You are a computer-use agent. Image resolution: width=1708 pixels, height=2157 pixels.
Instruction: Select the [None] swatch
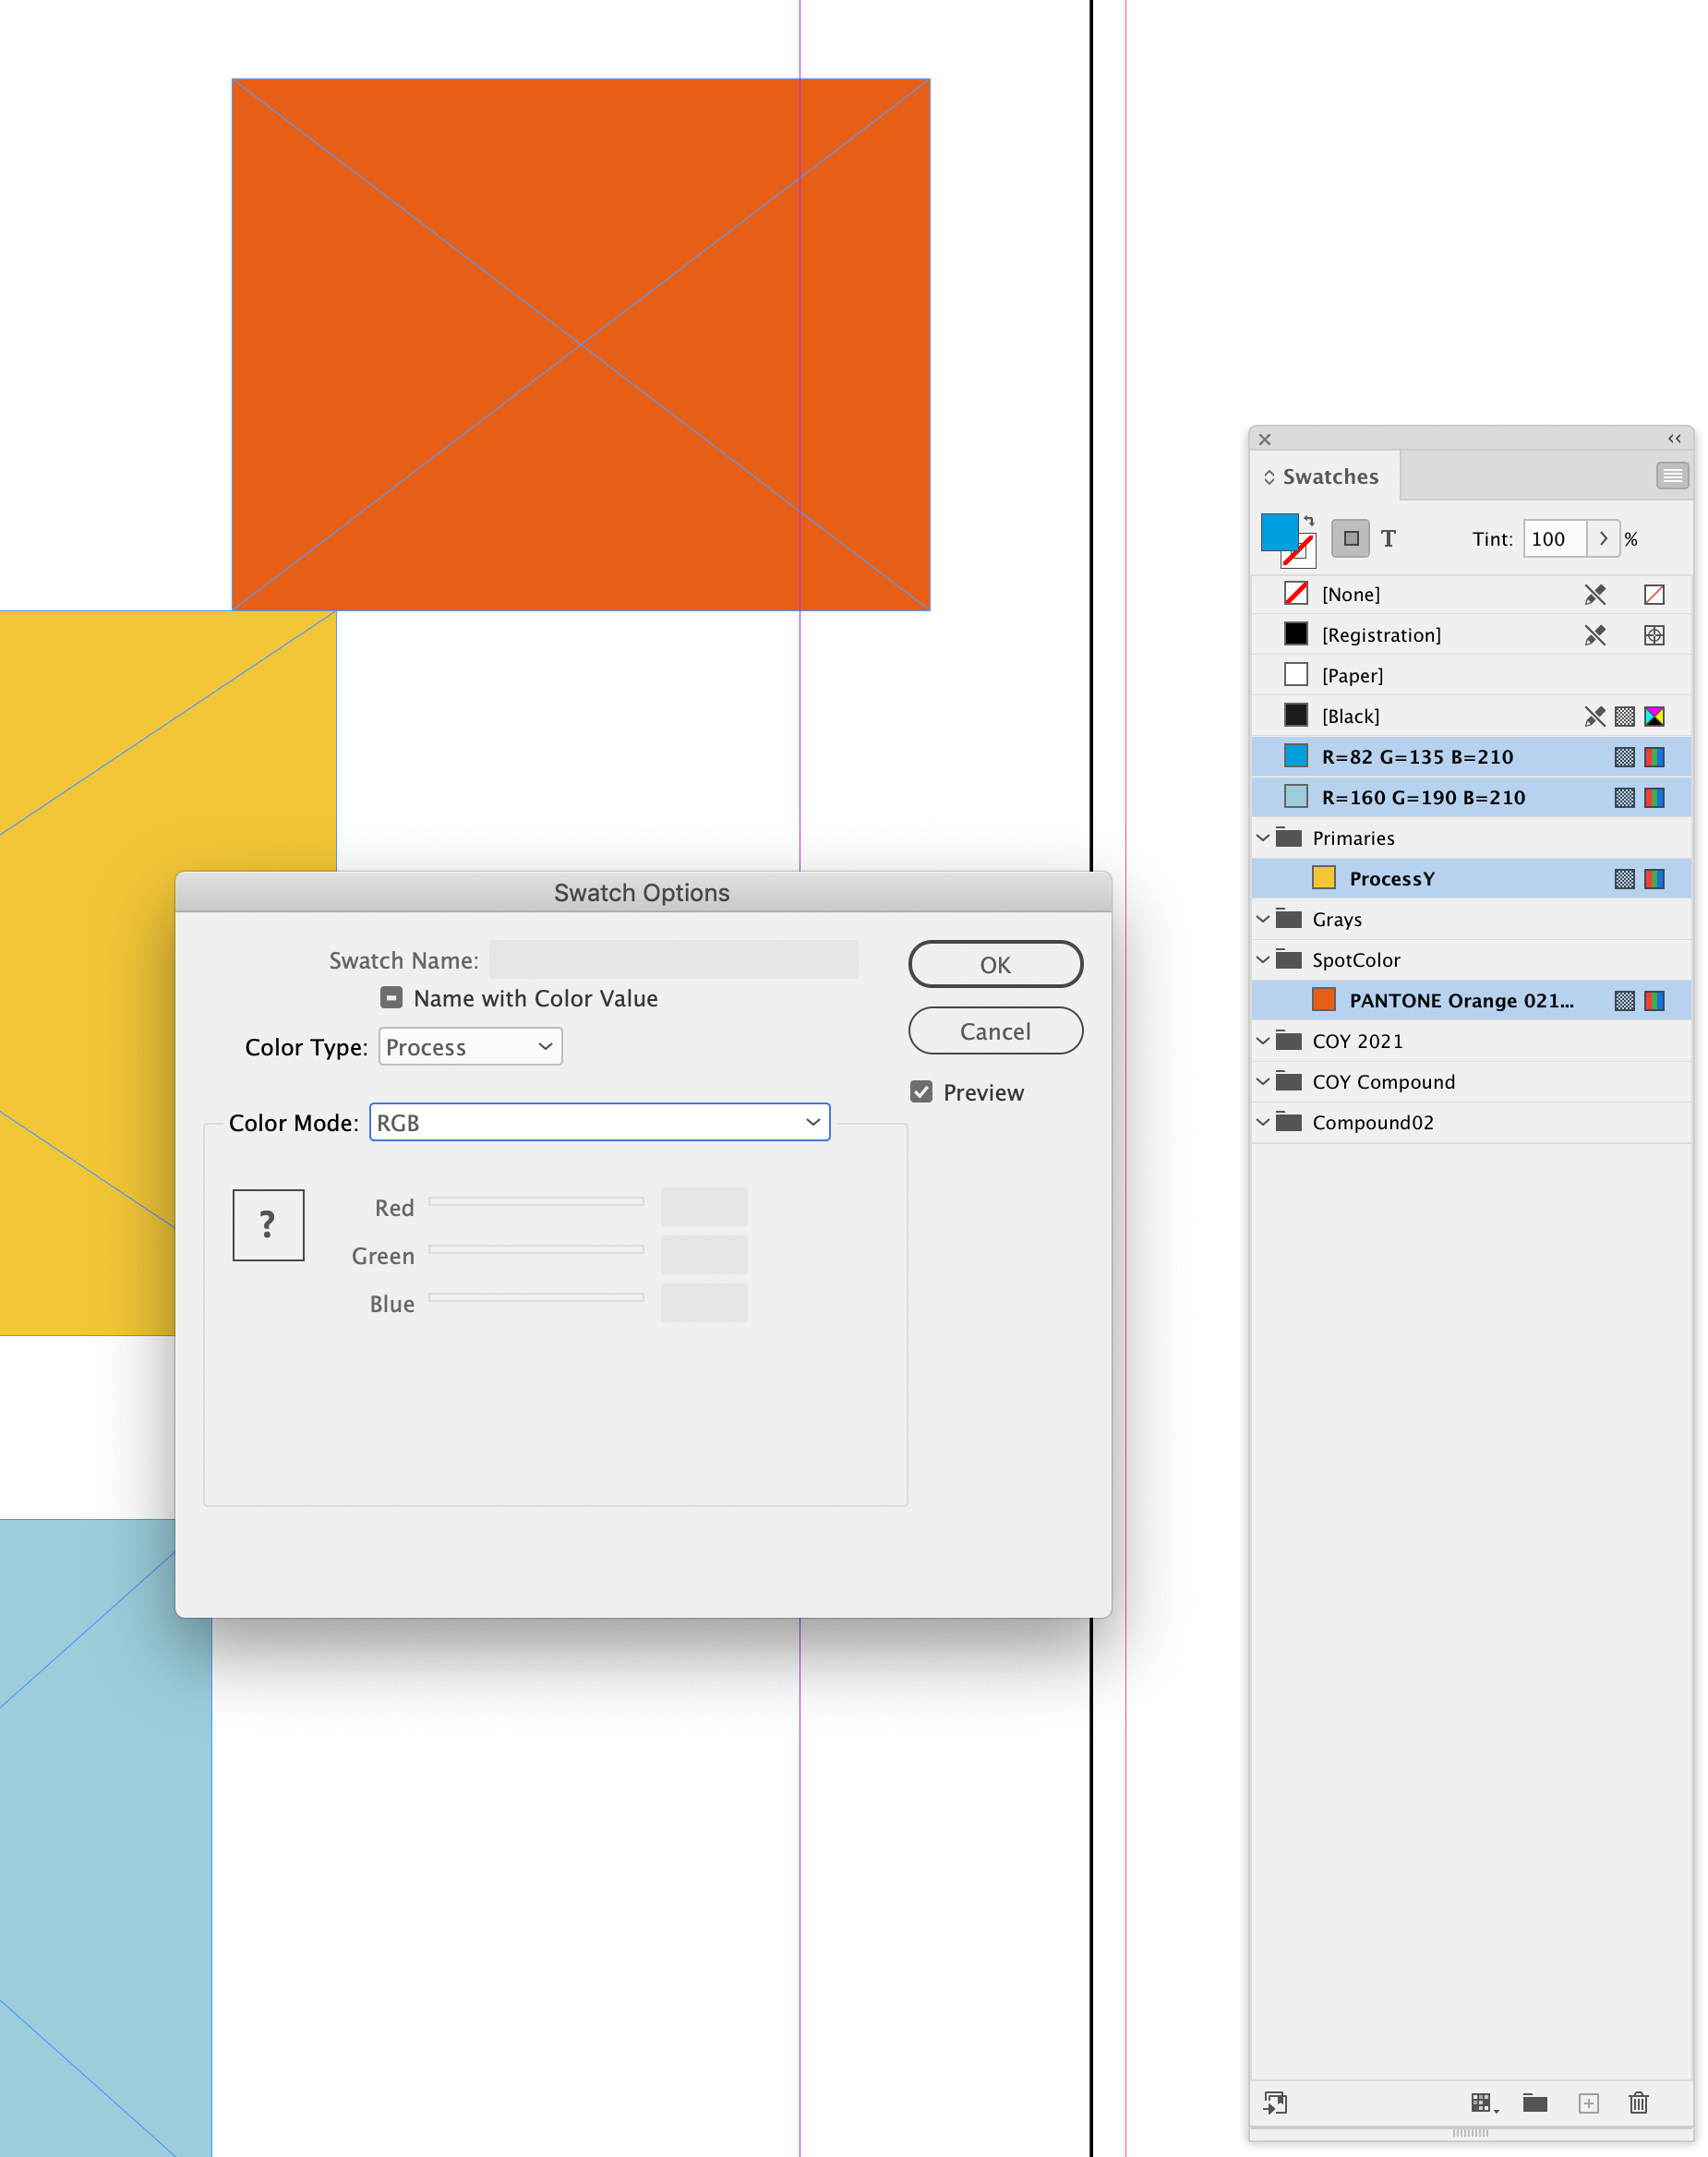1470,594
